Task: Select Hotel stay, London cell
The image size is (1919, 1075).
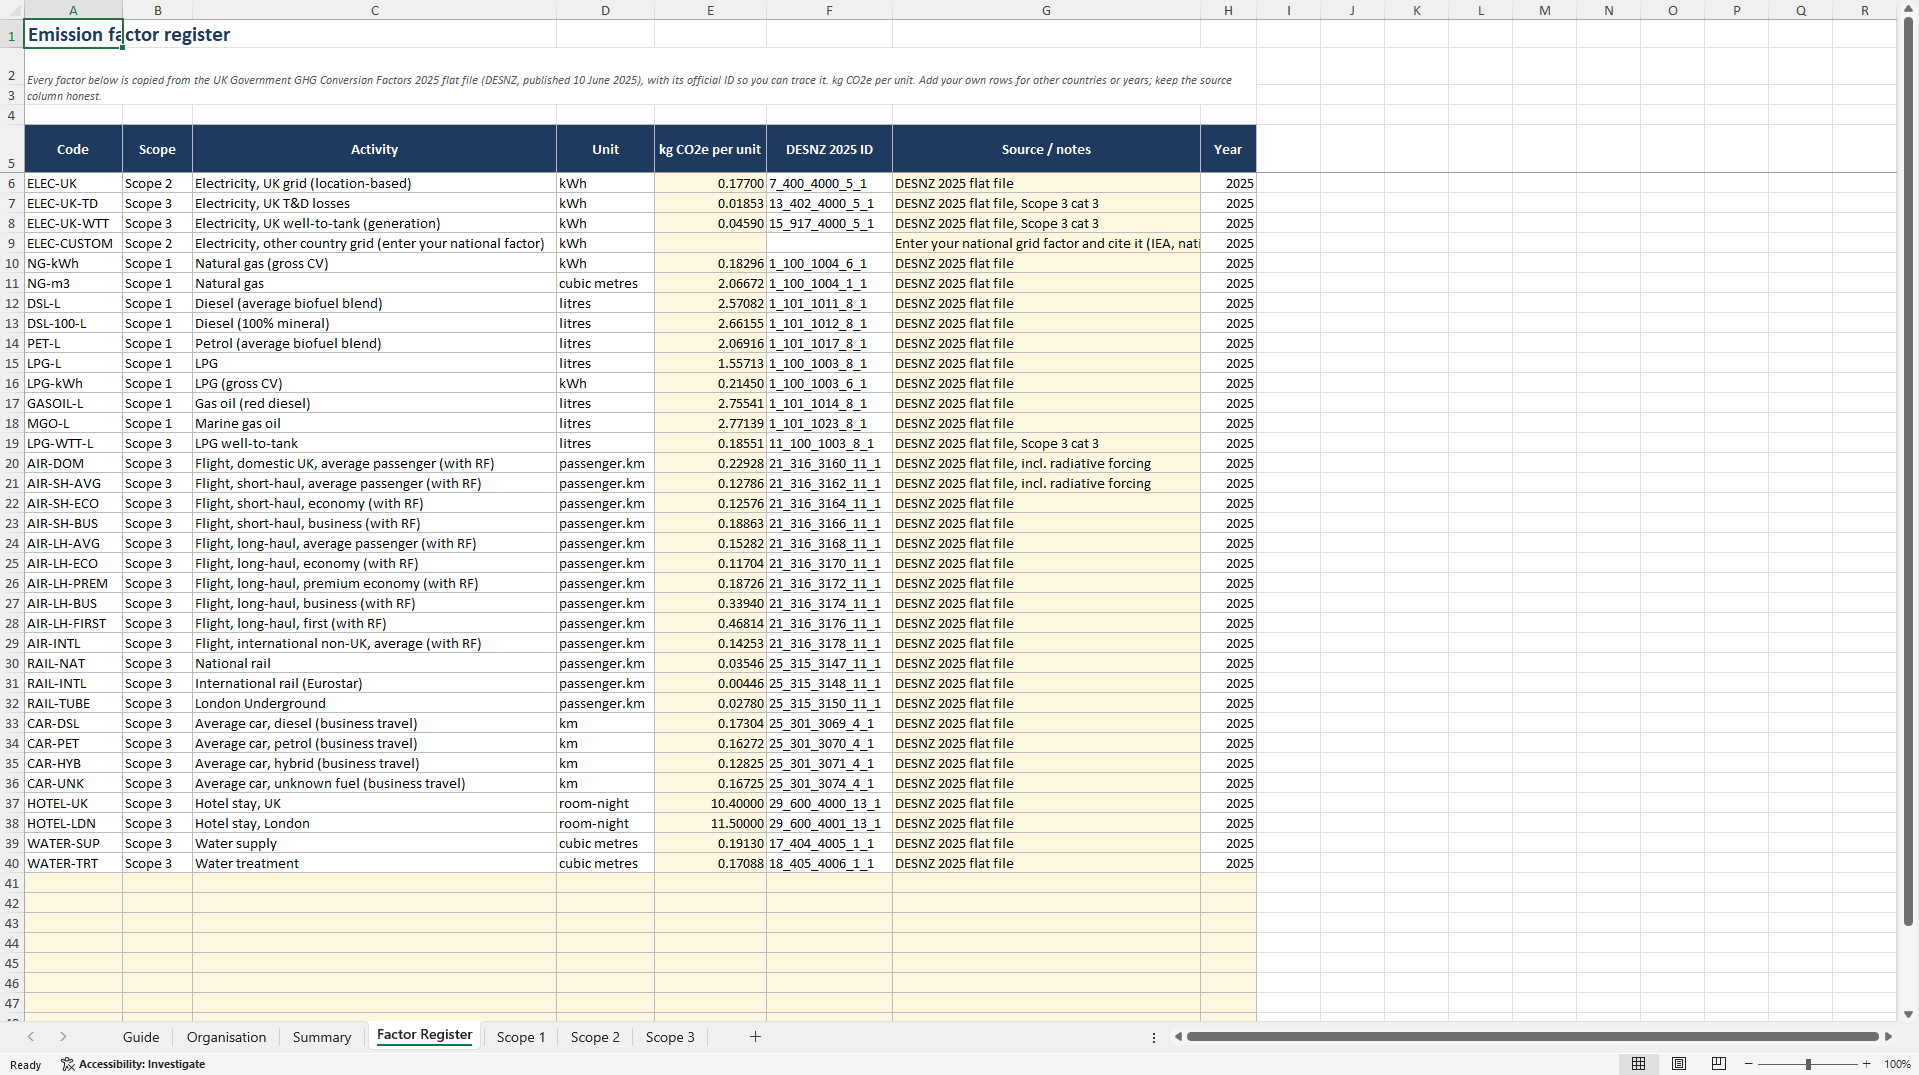Action: tap(374, 823)
